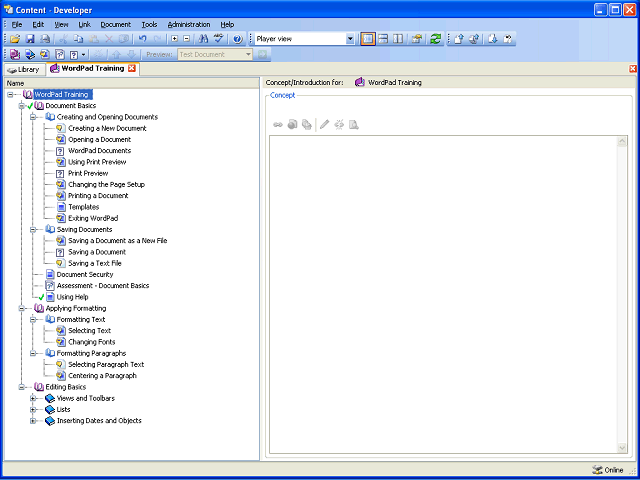This screenshot has height=480, width=640.
Task: Click the Cancel Check Out icon
Action: [507, 39]
